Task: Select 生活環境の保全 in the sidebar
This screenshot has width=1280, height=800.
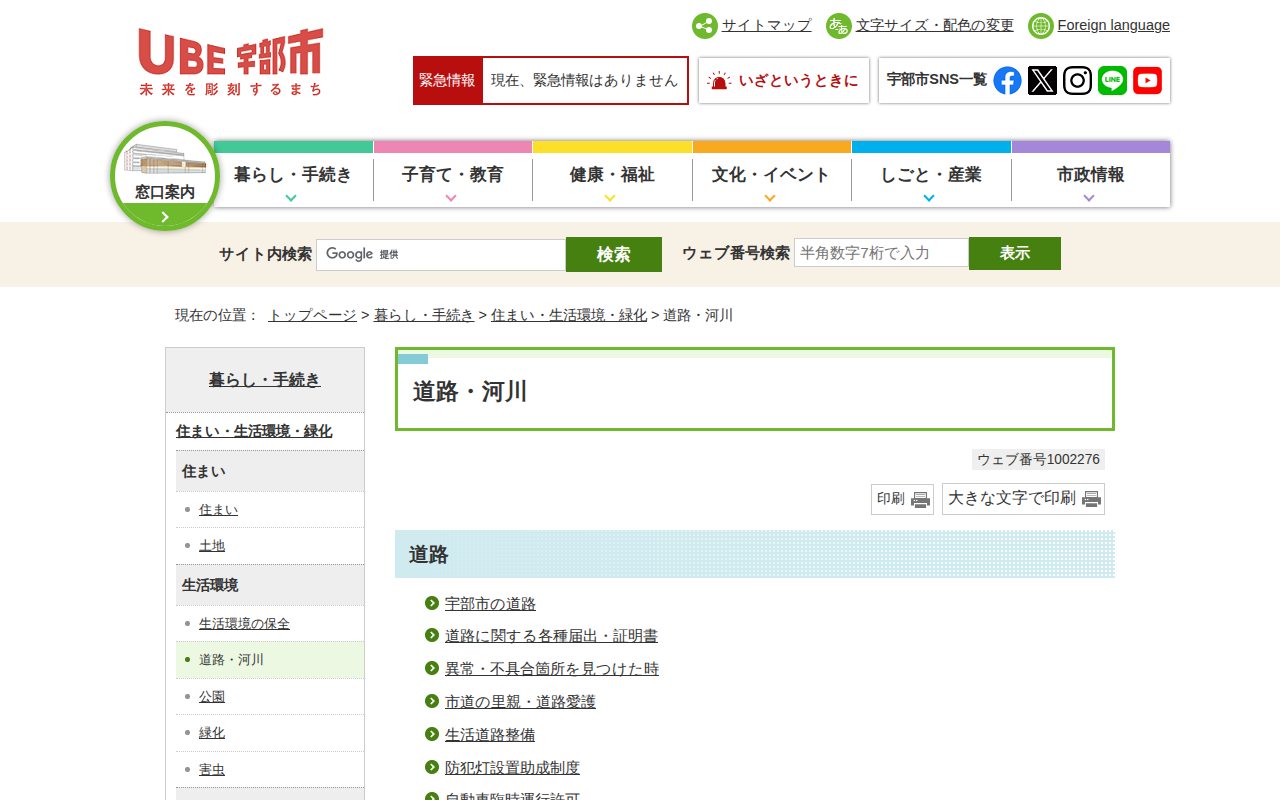Action: point(244,624)
